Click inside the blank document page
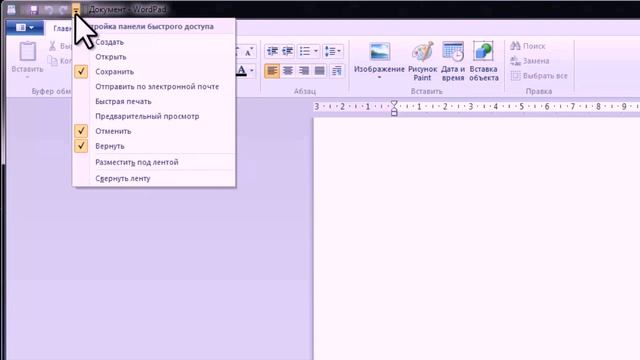 pyautogui.click(x=476, y=238)
